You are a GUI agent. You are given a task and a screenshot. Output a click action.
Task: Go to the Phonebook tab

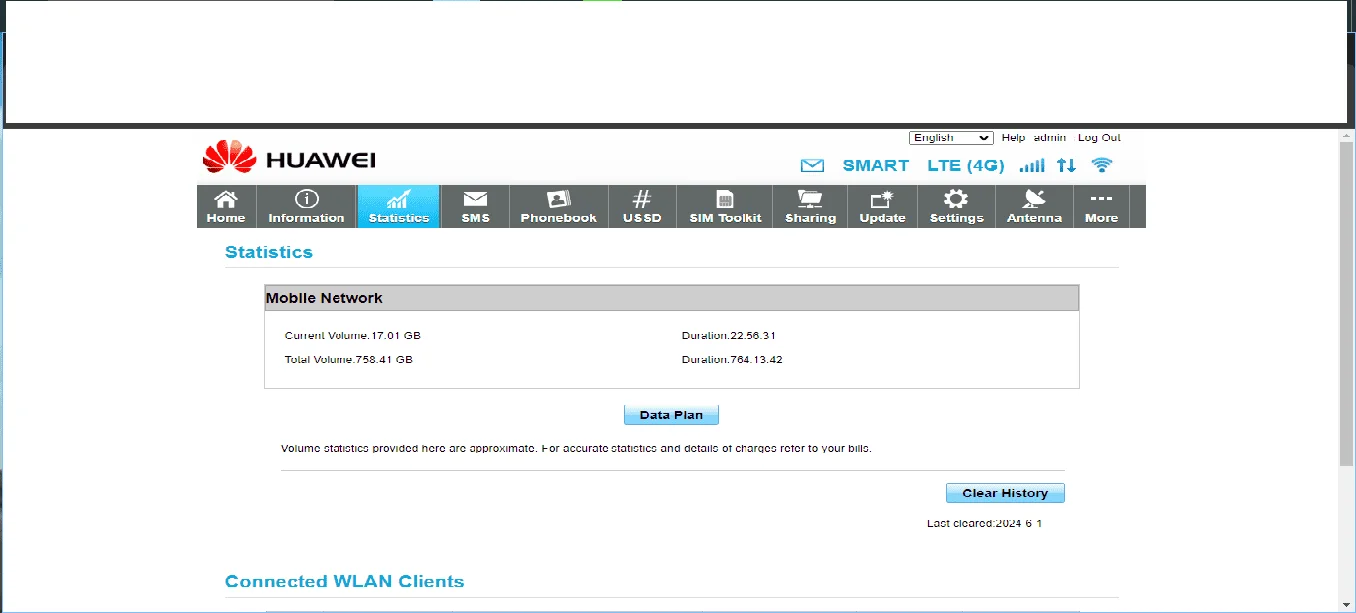558,206
